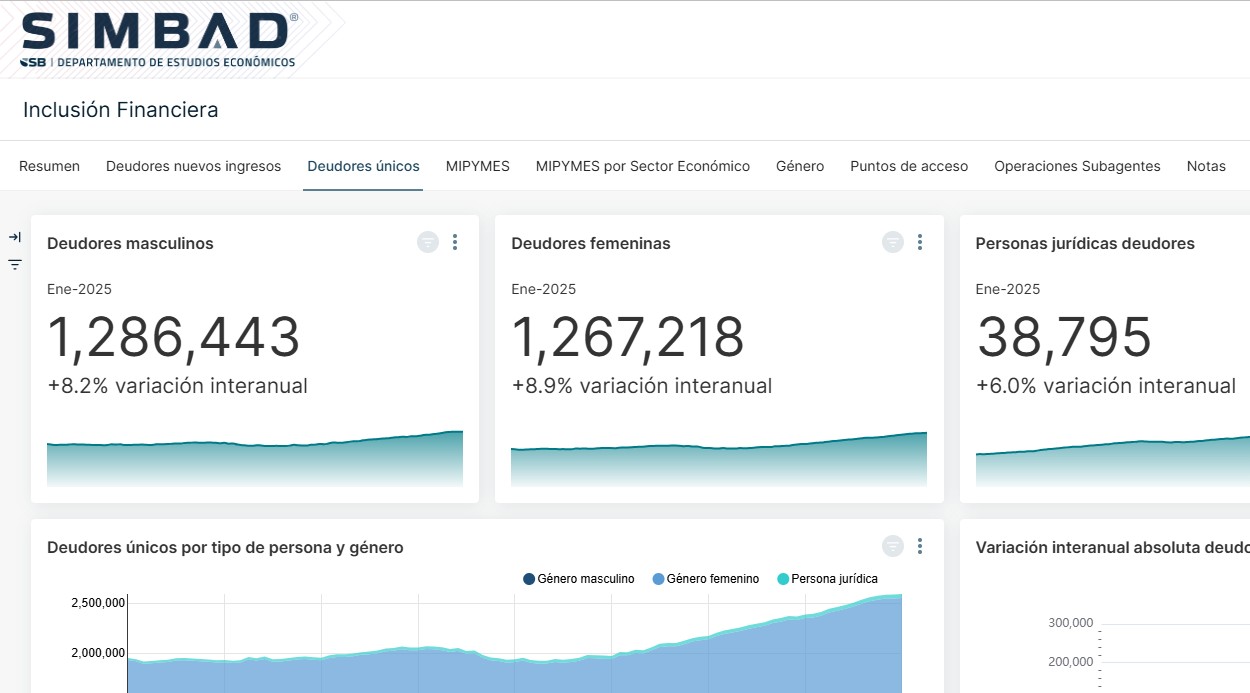Screen dimensions: 1250x693
Task: Click filter badge on Deudores masculinos card
Action: [x=428, y=242]
